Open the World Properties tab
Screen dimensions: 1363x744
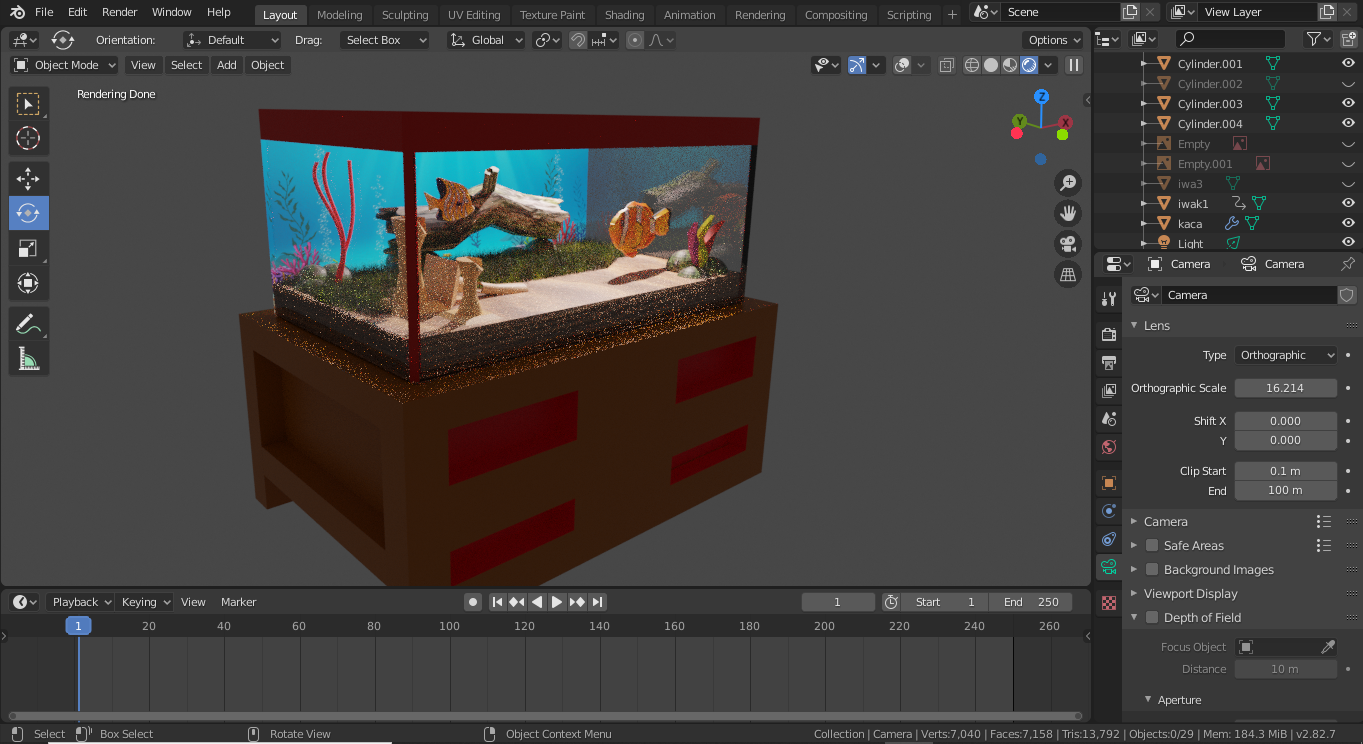[1107, 447]
